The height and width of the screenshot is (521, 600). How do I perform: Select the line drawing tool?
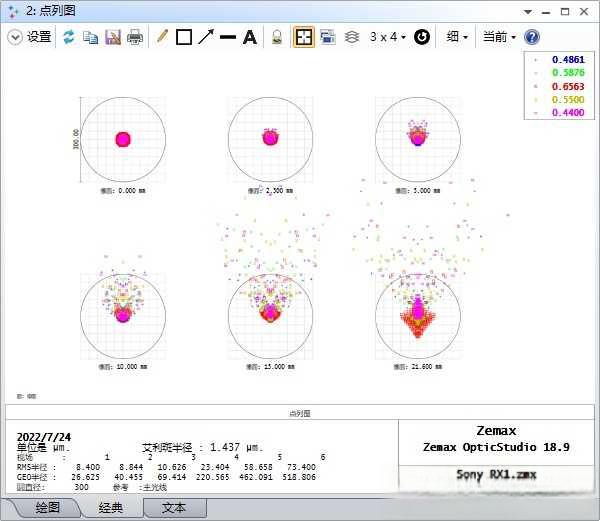228,37
